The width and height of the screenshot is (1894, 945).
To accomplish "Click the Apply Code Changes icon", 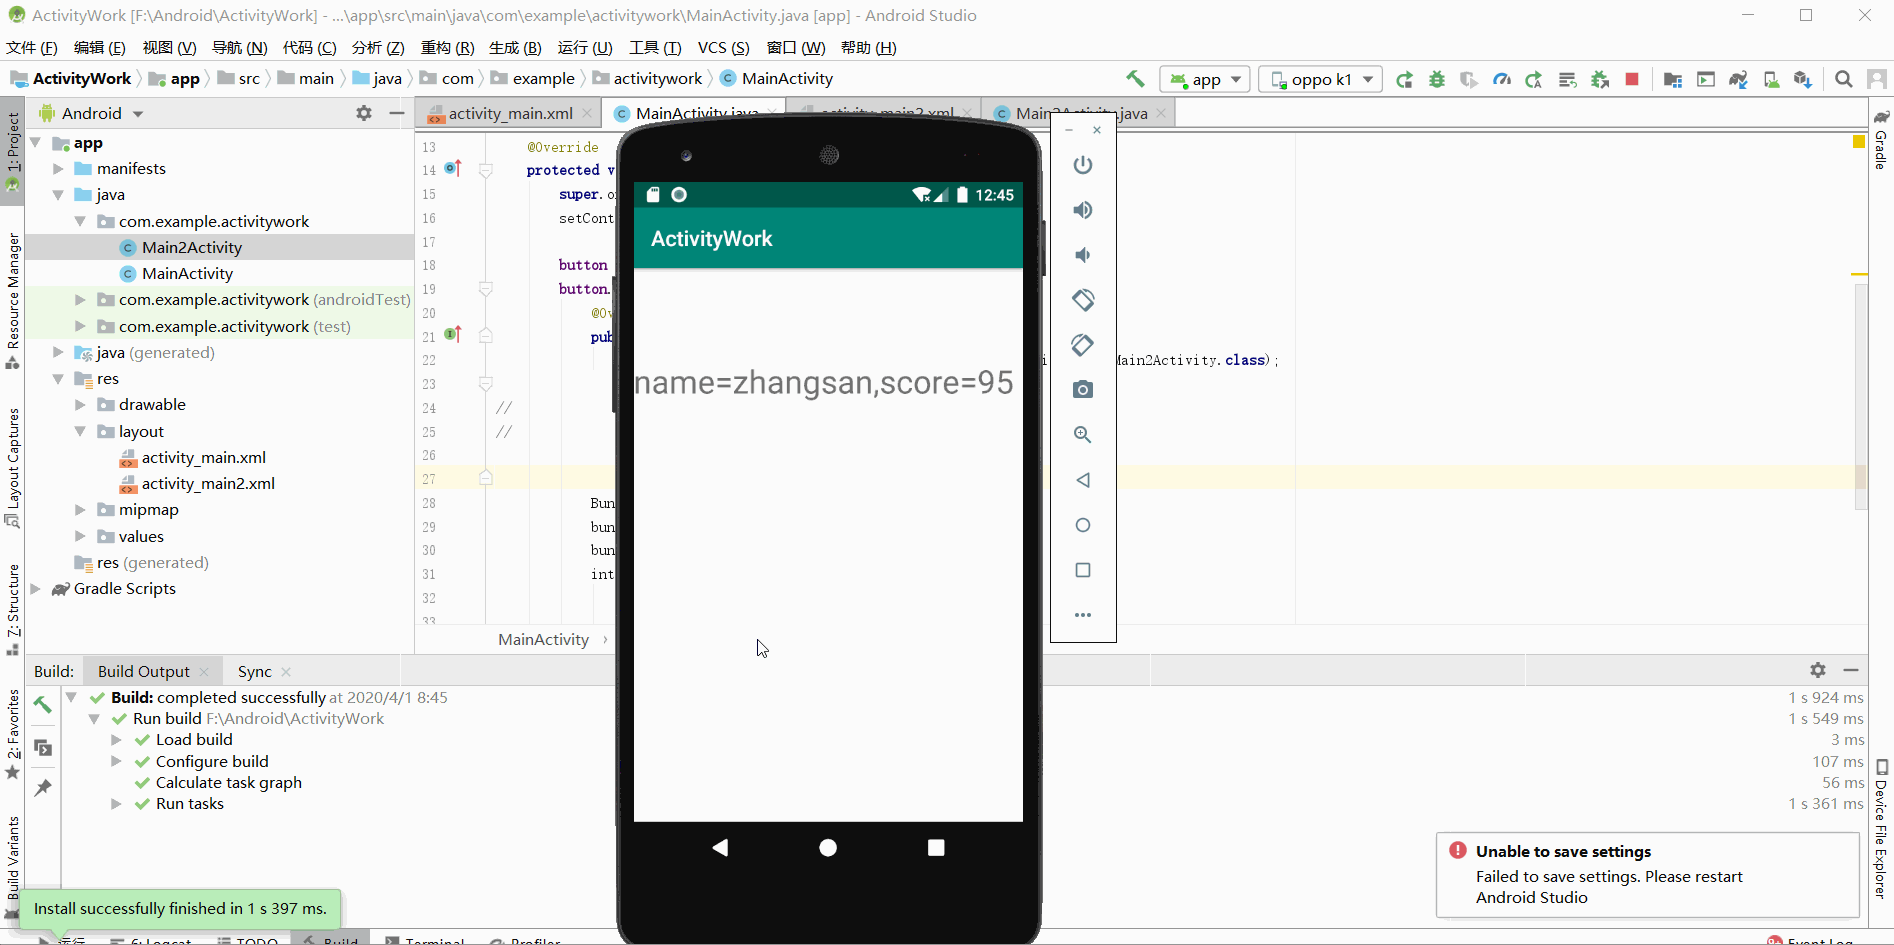I will point(1567,80).
